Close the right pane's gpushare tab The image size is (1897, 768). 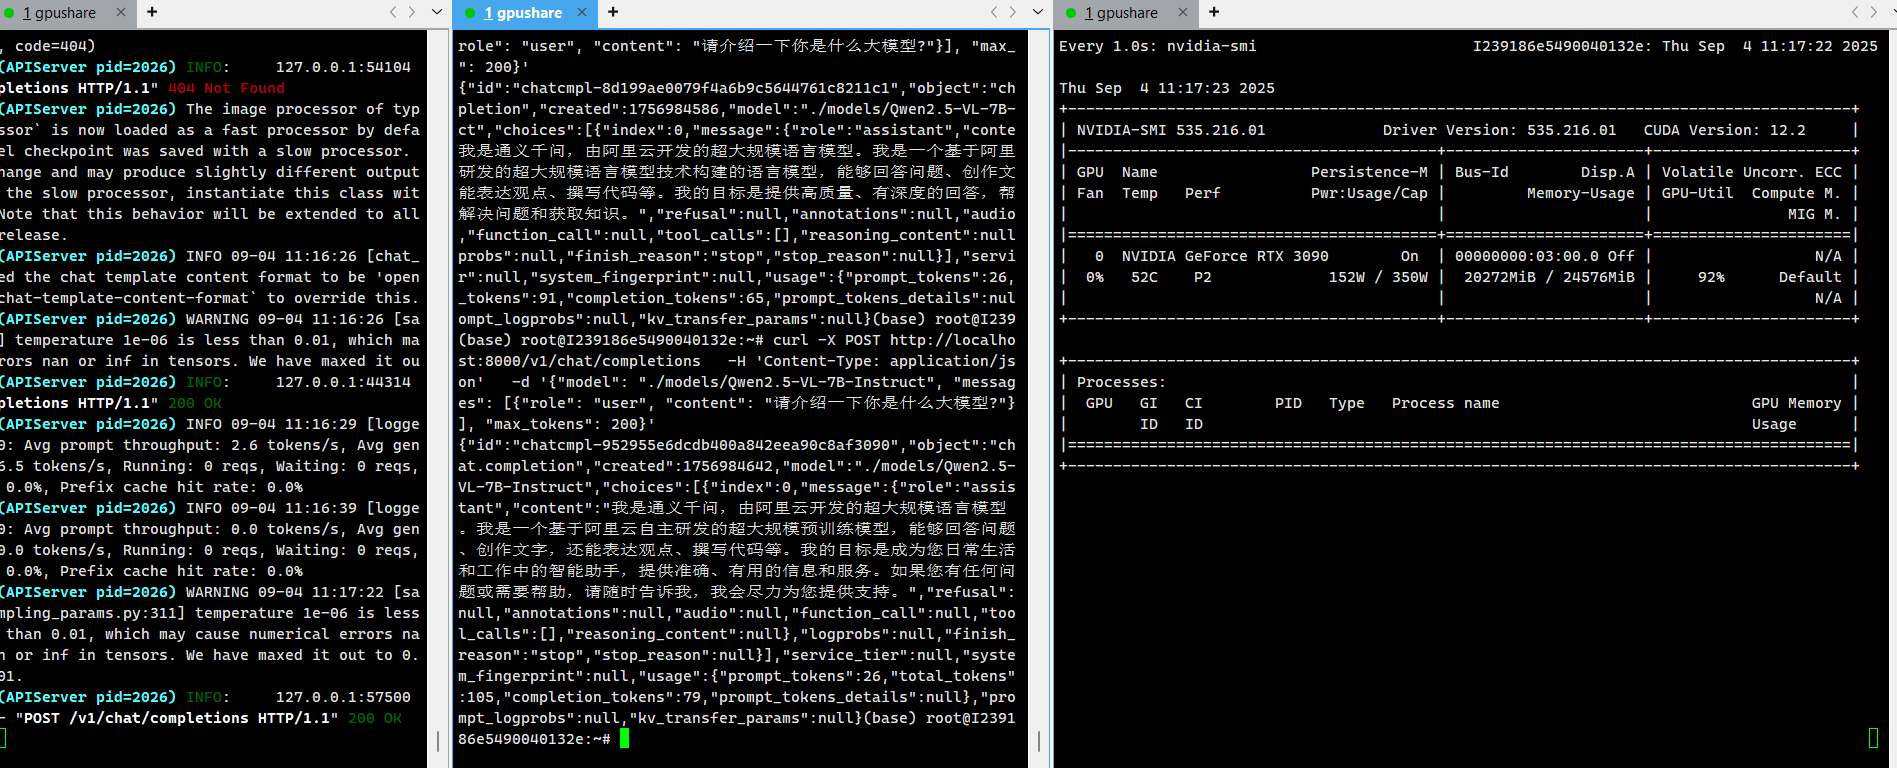(x=1183, y=12)
